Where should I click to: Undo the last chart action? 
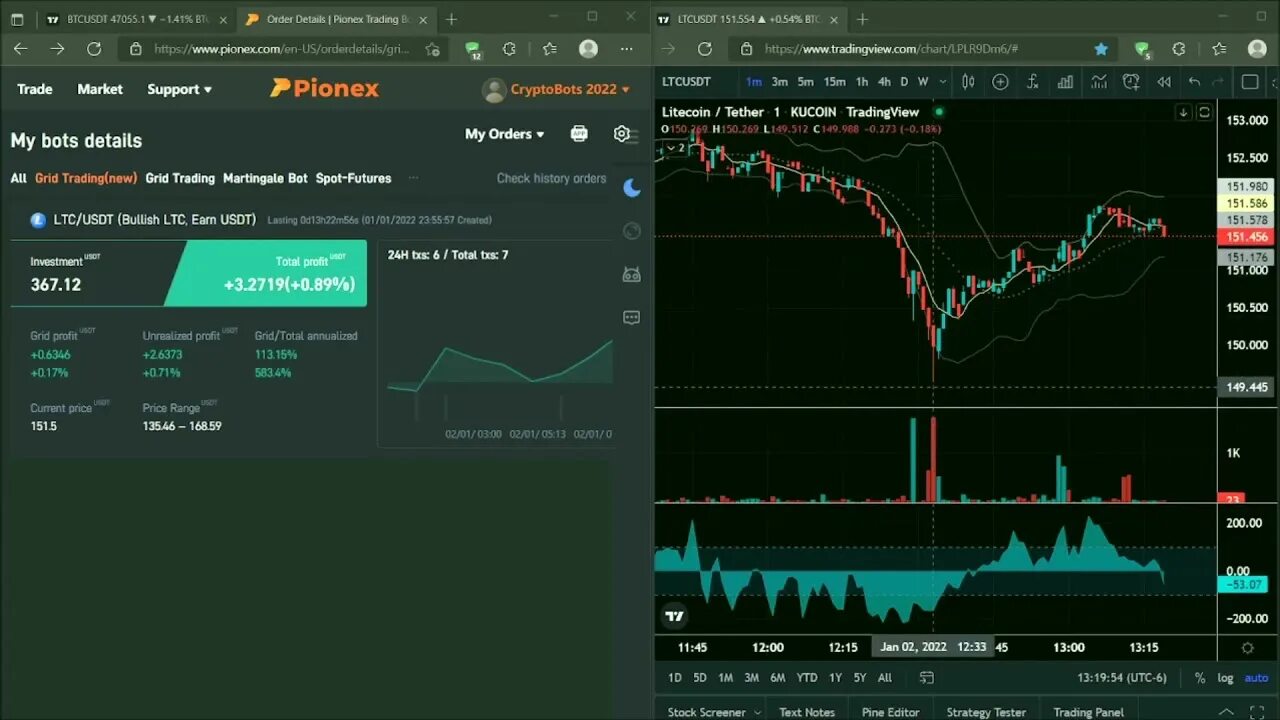point(1194,82)
